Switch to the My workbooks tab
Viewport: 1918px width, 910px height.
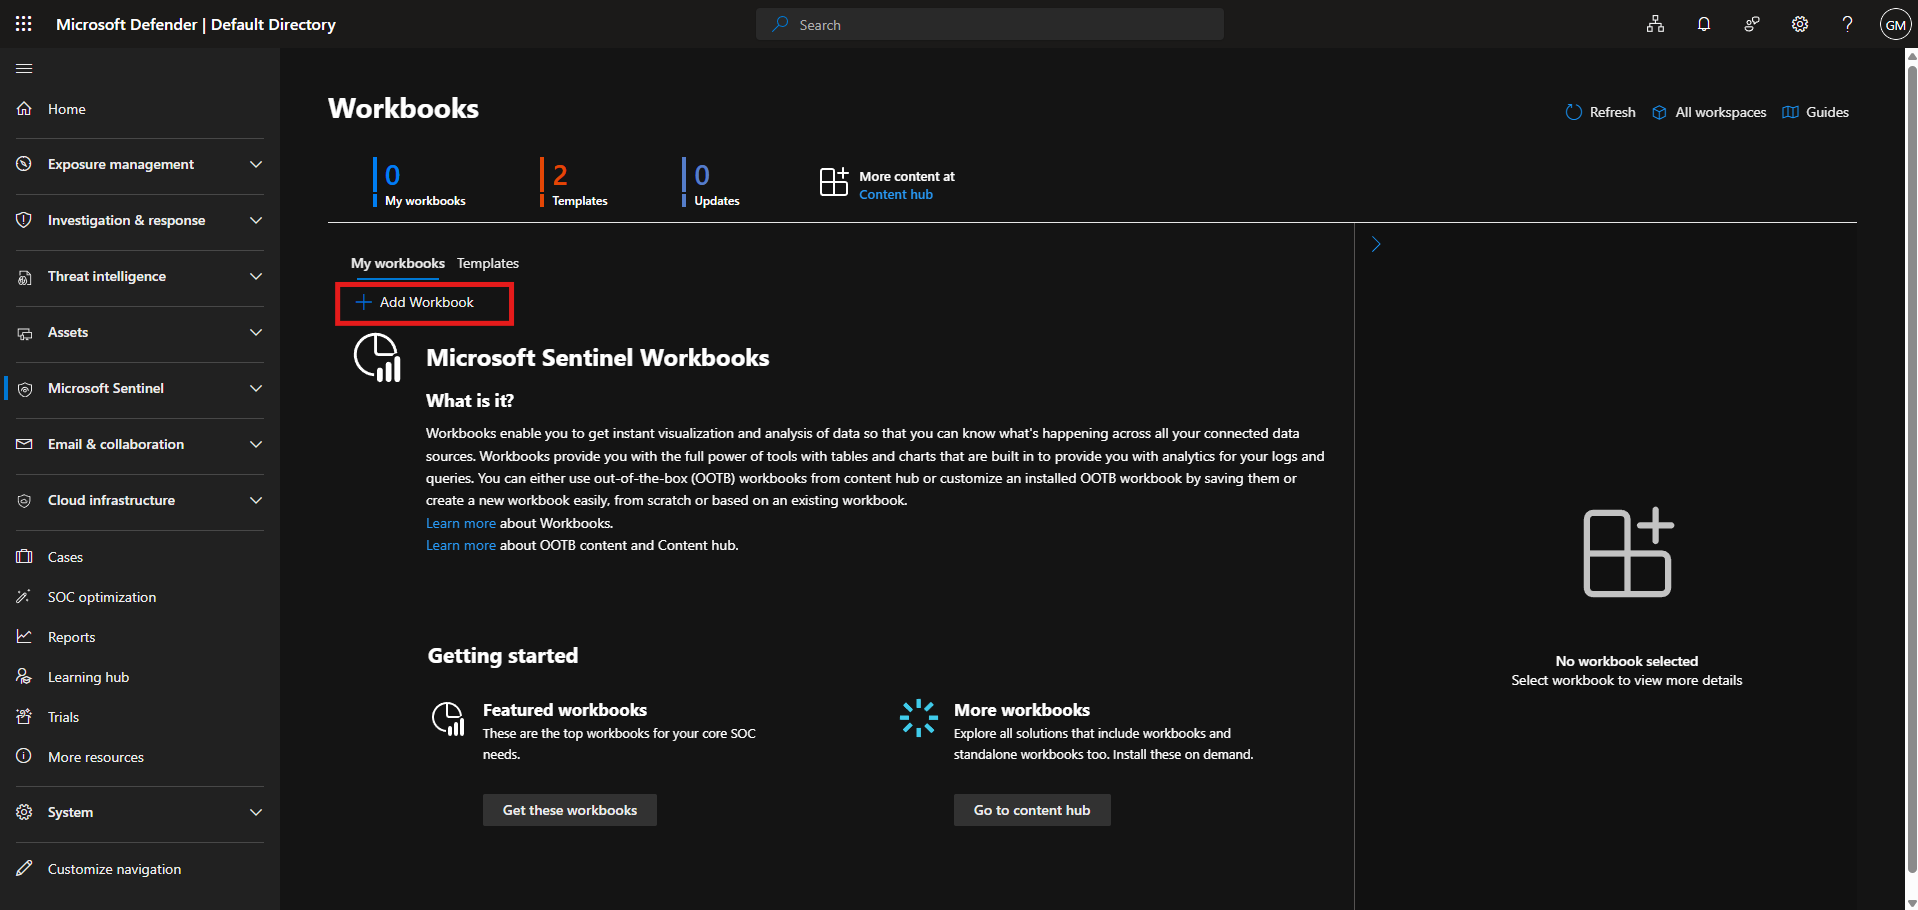pyautogui.click(x=398, y=264)
